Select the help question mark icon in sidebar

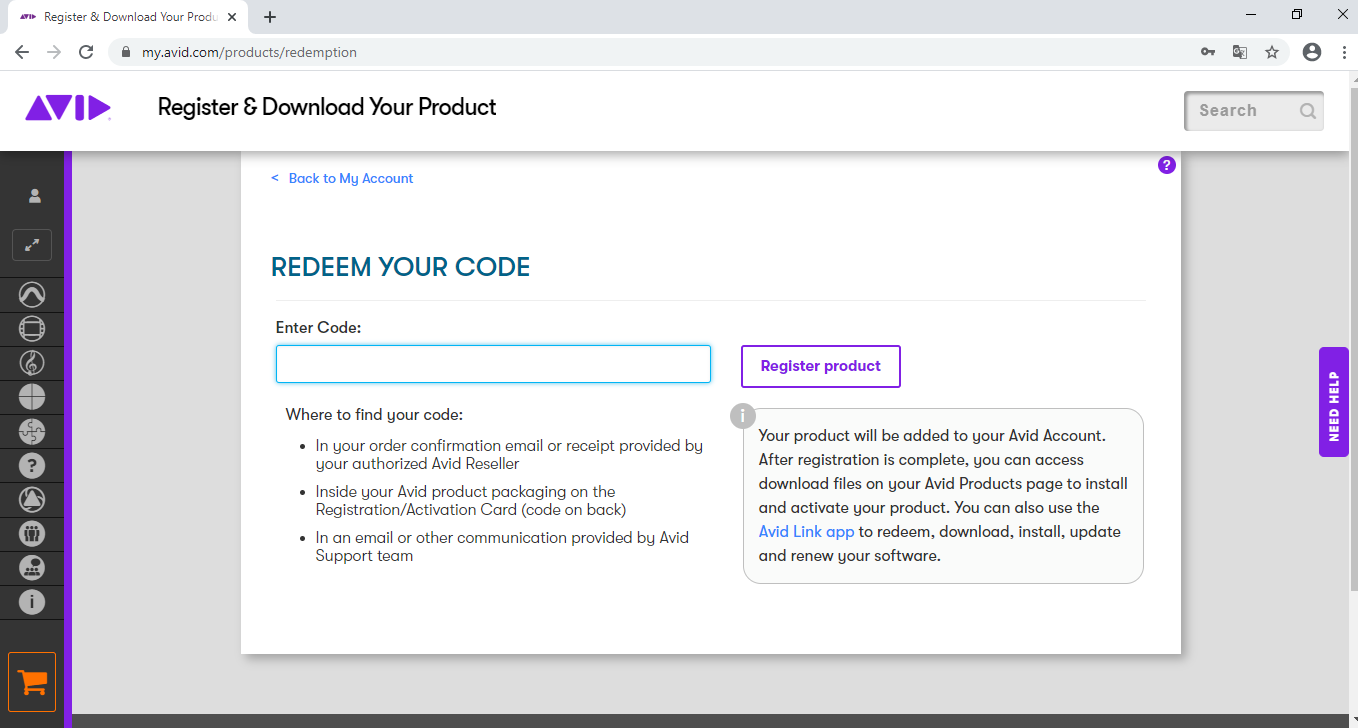31,466
